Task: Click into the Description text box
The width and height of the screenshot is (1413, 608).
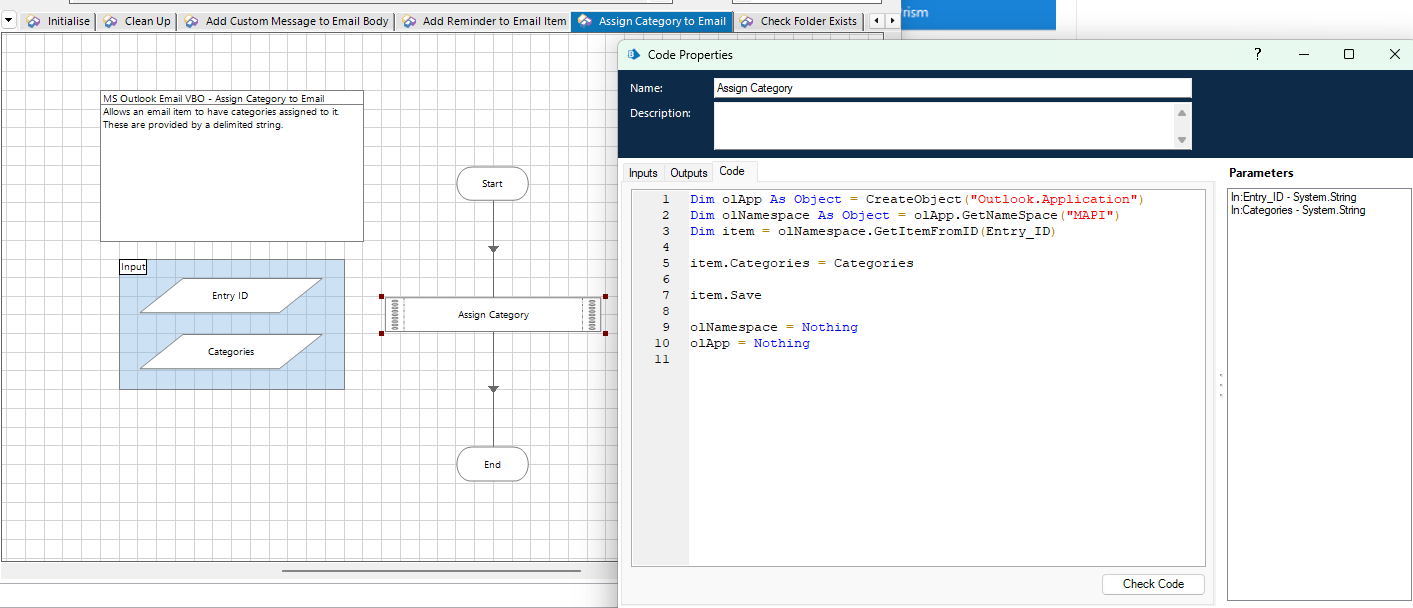Action: click(945, 126)
